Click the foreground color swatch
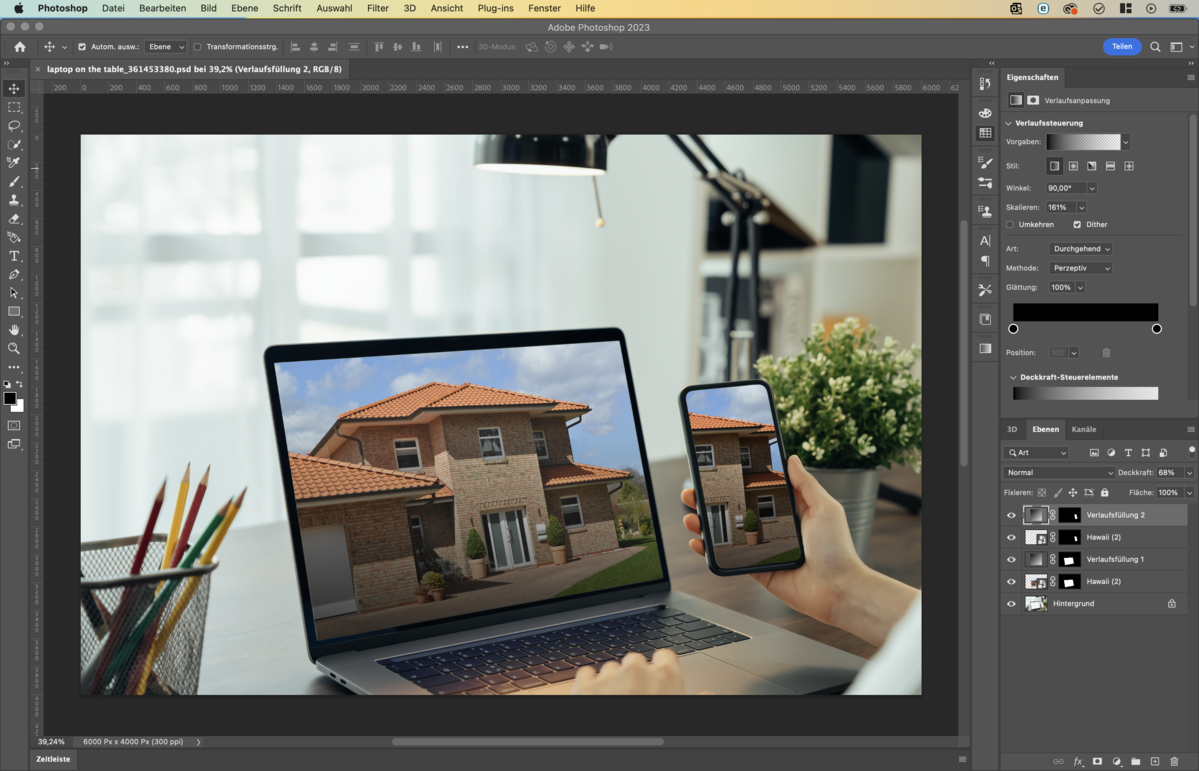This screenshot has width=1199, height=771. click(x=10, y=399)
